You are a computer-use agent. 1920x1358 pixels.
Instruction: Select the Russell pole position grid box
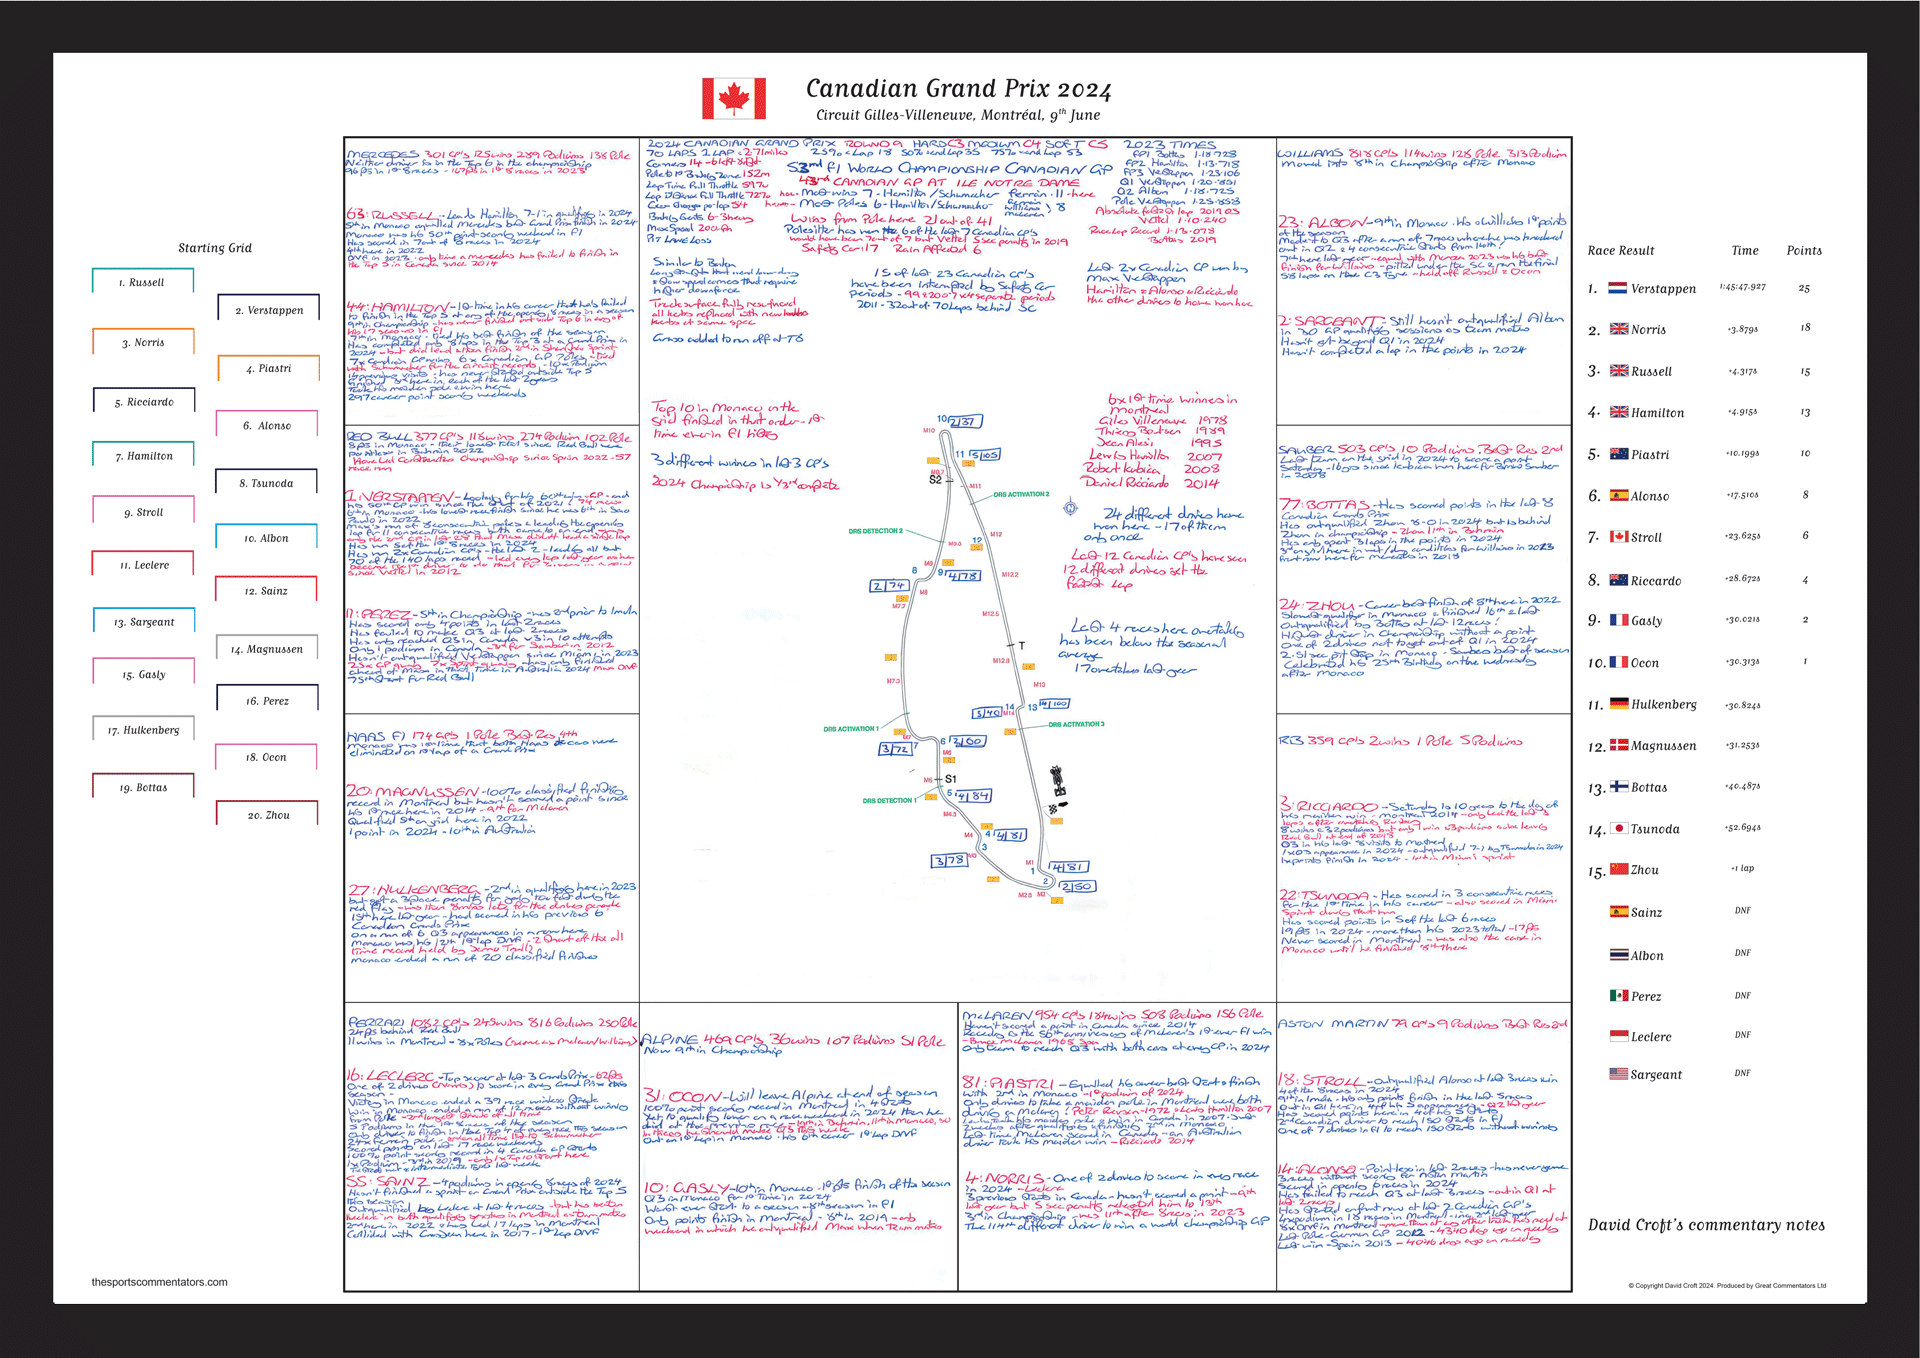(141, 282)
